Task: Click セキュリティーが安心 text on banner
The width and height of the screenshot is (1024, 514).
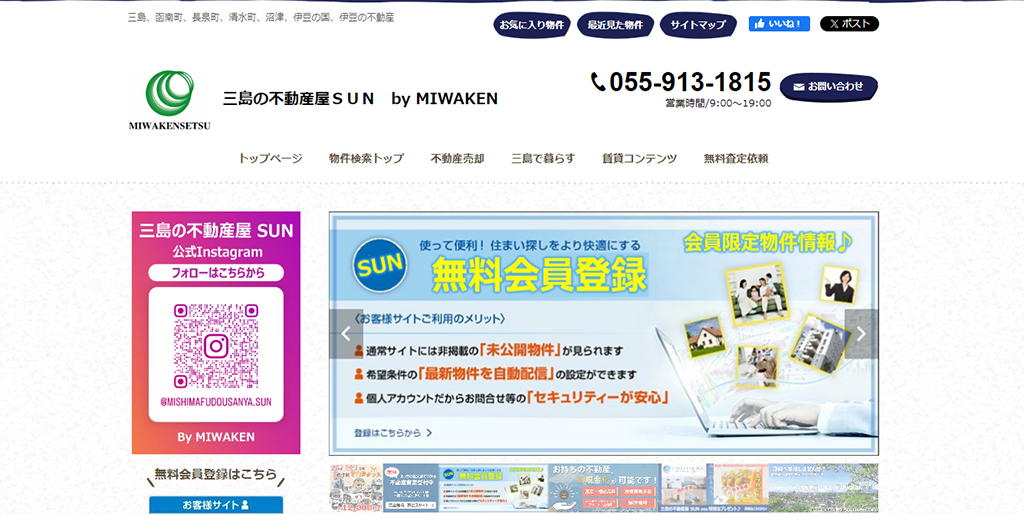Action: (x=598, y=397)
